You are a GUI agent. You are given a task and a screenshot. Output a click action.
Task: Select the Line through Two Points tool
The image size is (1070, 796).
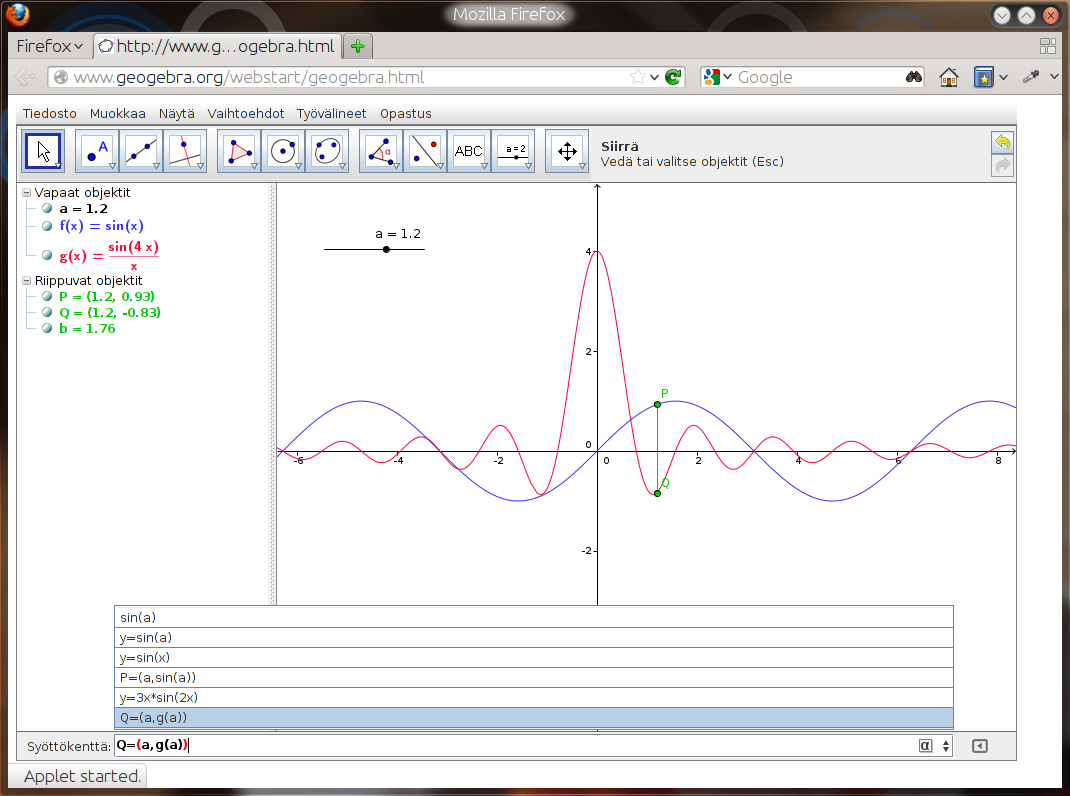point(141,151)
